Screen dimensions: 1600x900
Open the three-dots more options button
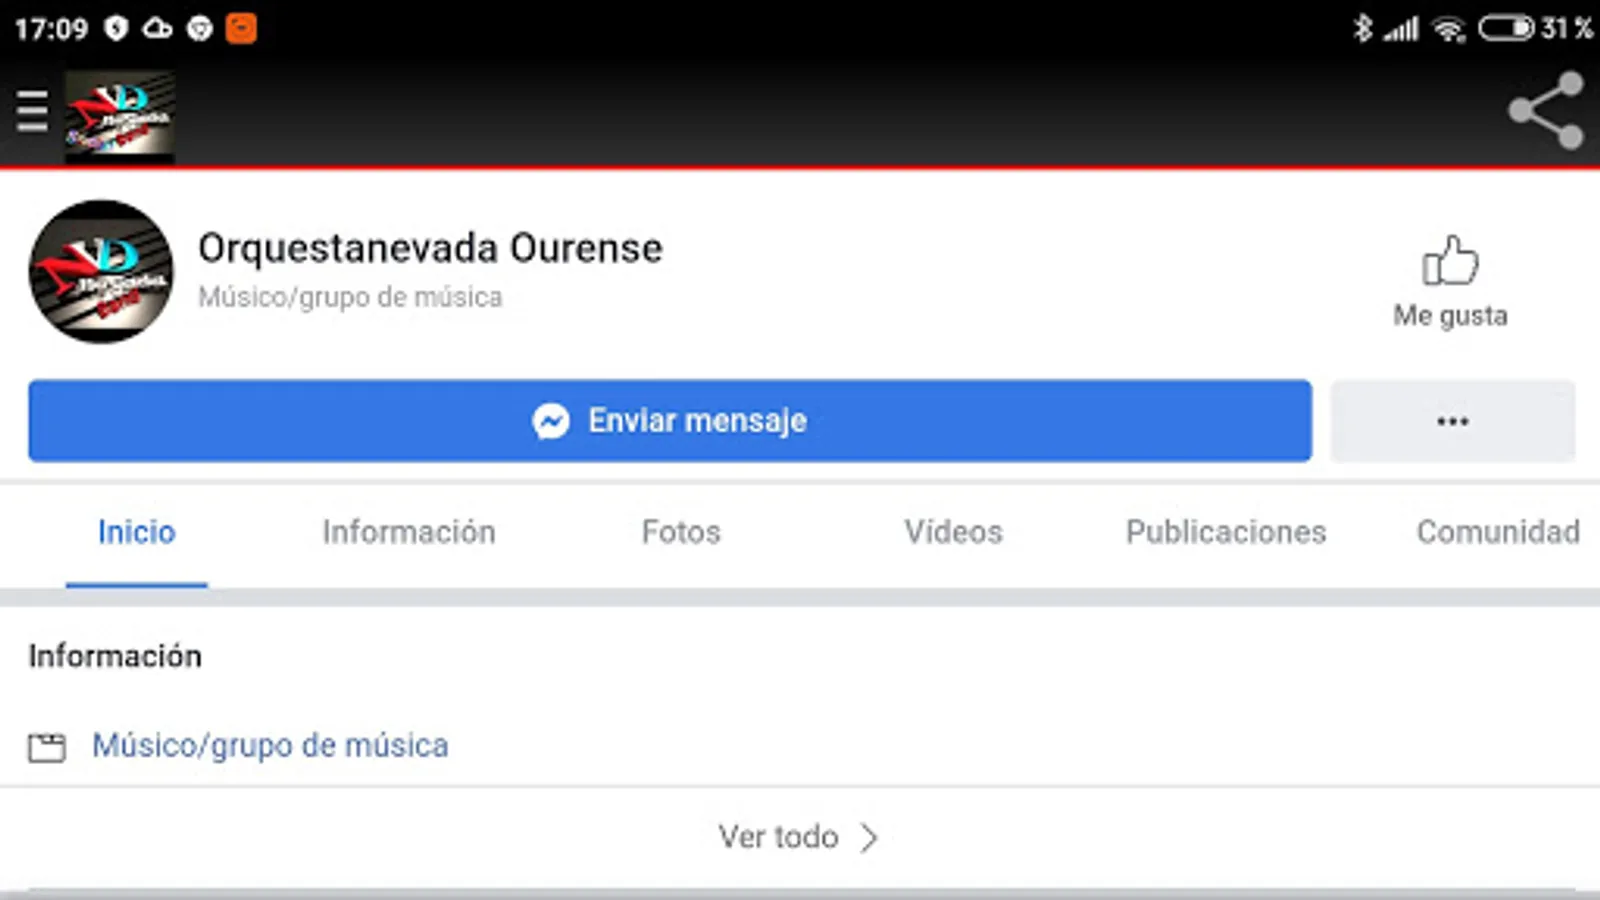[1453, 421]
